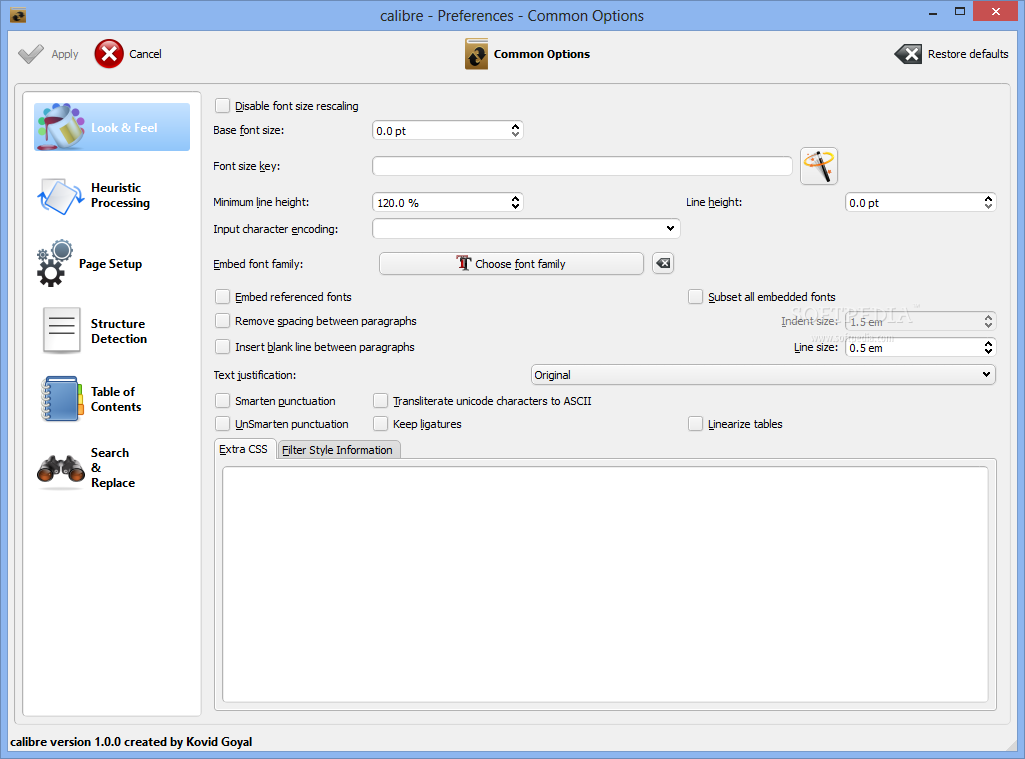The width and height of the screenshot is (1025, 759).
Task: Click the red Cancel icon
Action: tap(109, 54)
